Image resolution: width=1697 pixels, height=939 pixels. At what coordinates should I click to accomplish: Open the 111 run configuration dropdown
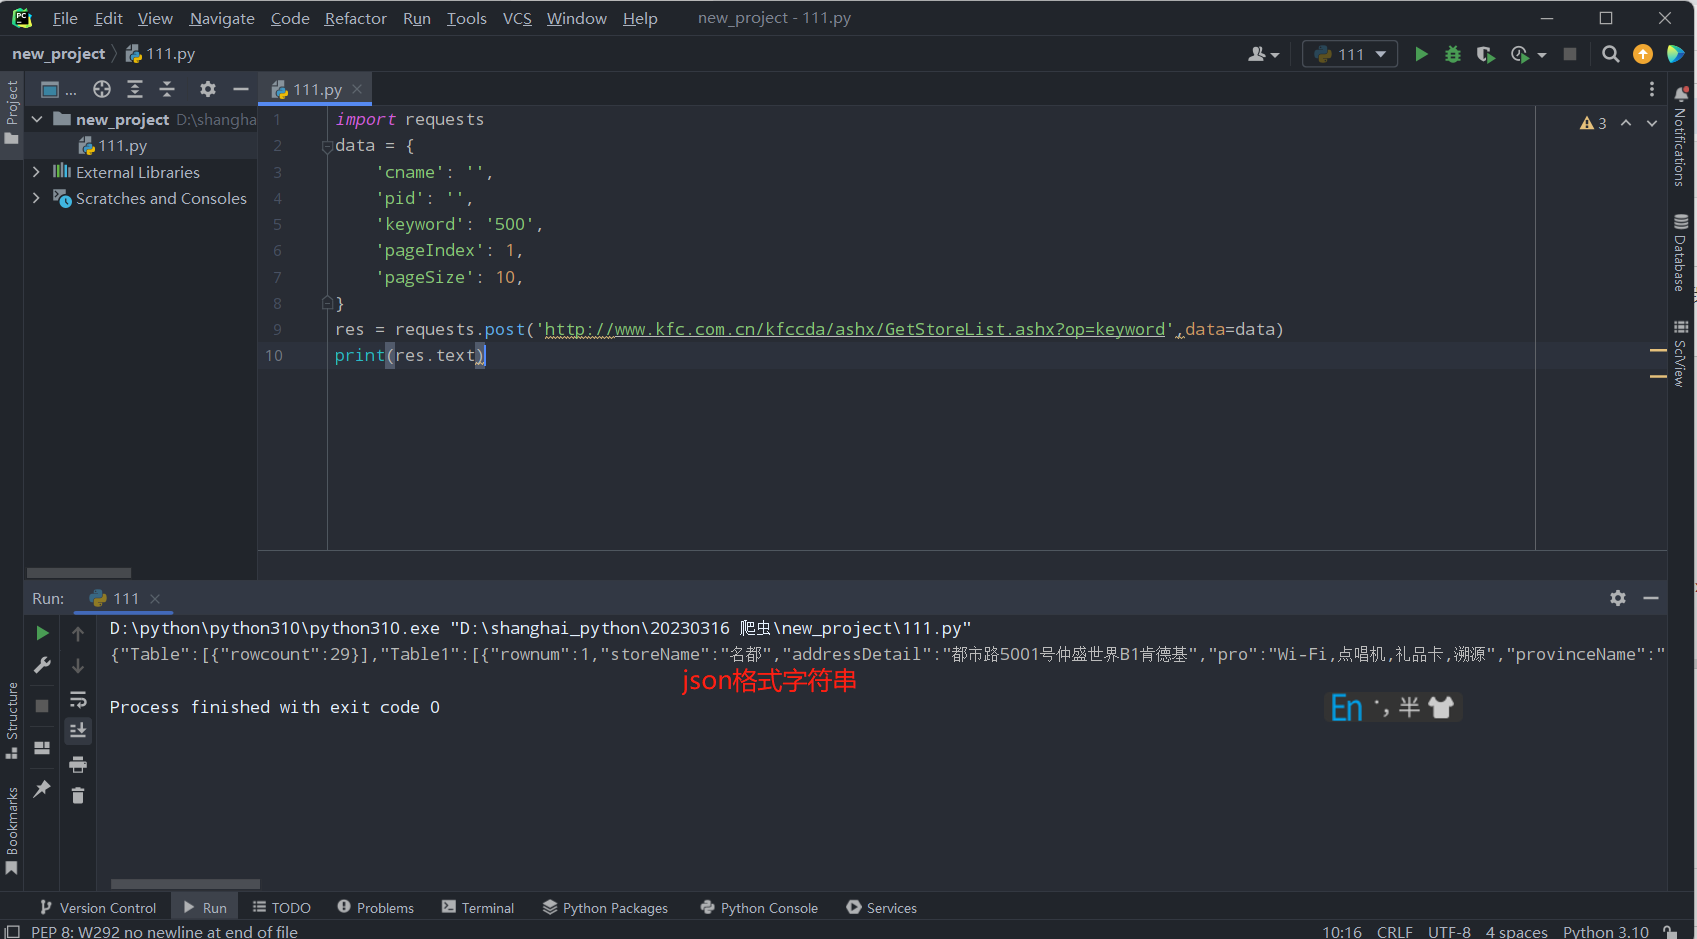[1350, 54]
